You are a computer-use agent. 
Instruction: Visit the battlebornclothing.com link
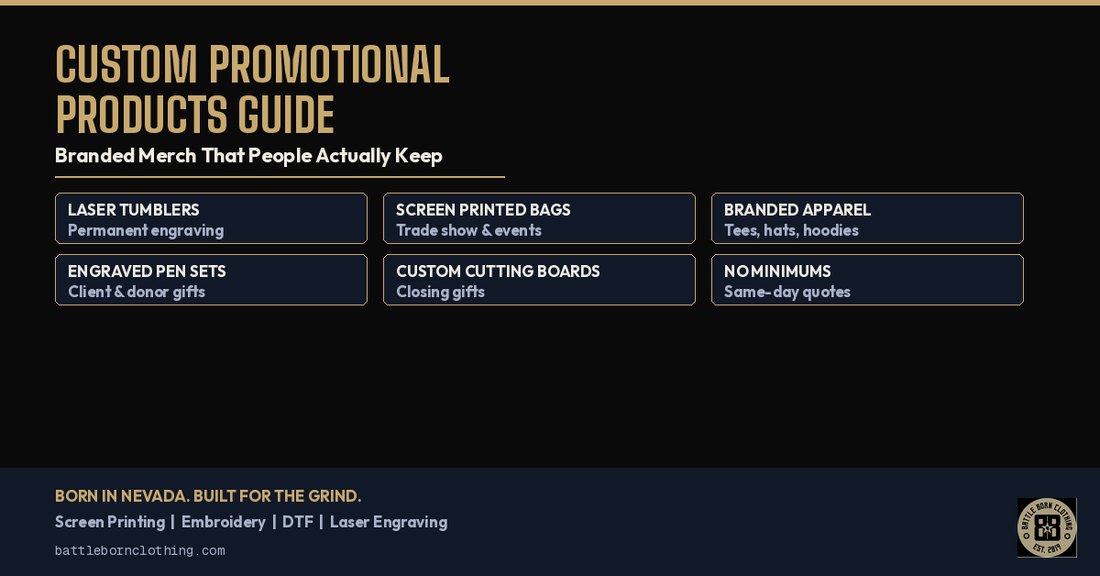(140, 551)
